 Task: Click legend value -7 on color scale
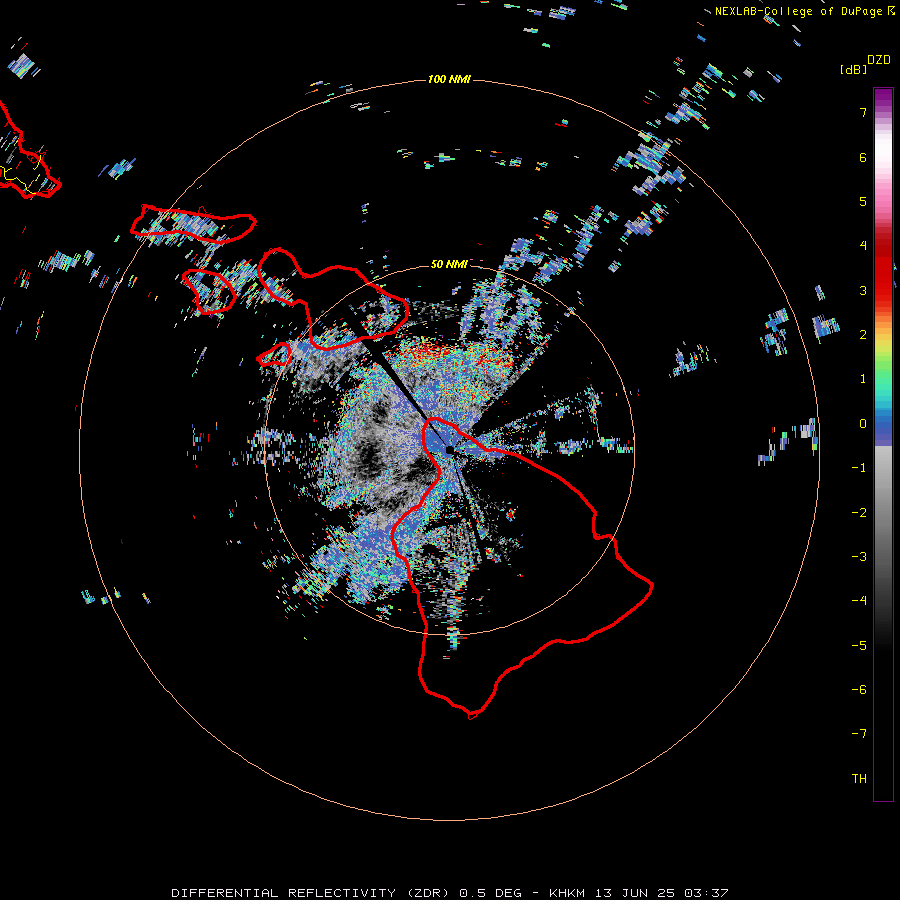pyautogui.click(x=859, y=734)
